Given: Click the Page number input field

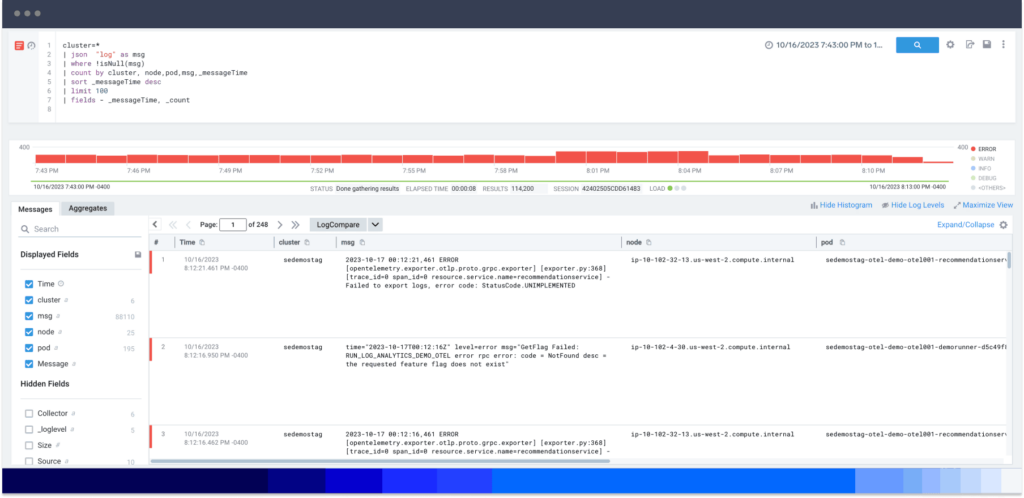Looking at the screenshot, I should point(233,225).
